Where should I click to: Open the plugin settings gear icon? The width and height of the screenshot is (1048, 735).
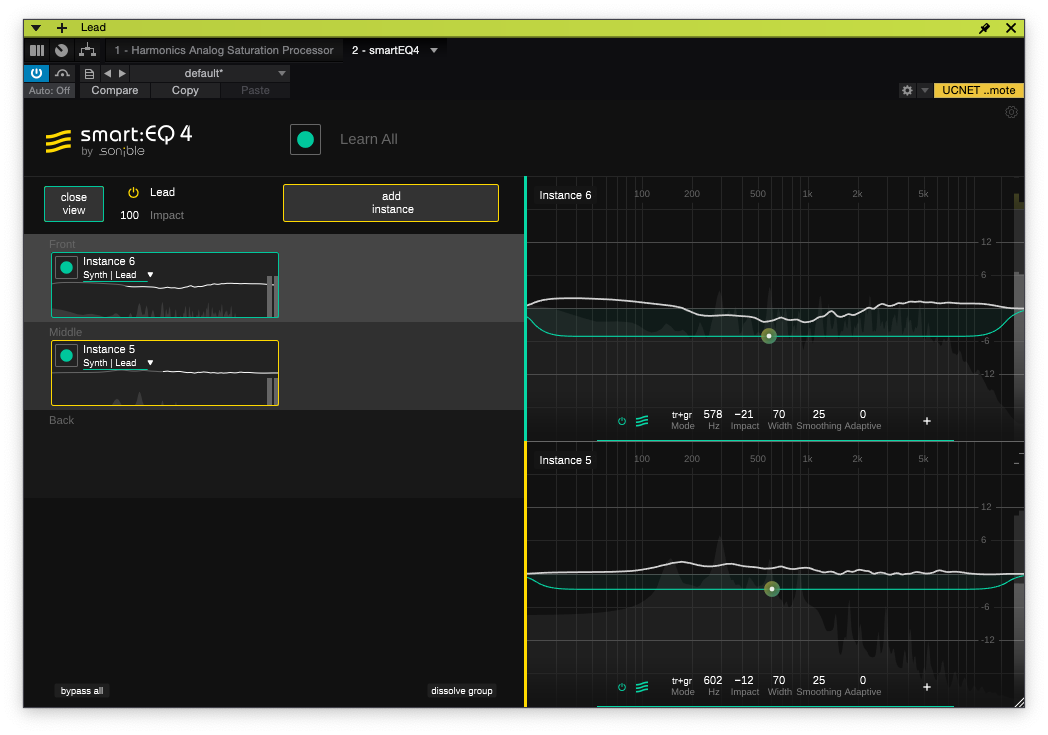click(907, 90)
